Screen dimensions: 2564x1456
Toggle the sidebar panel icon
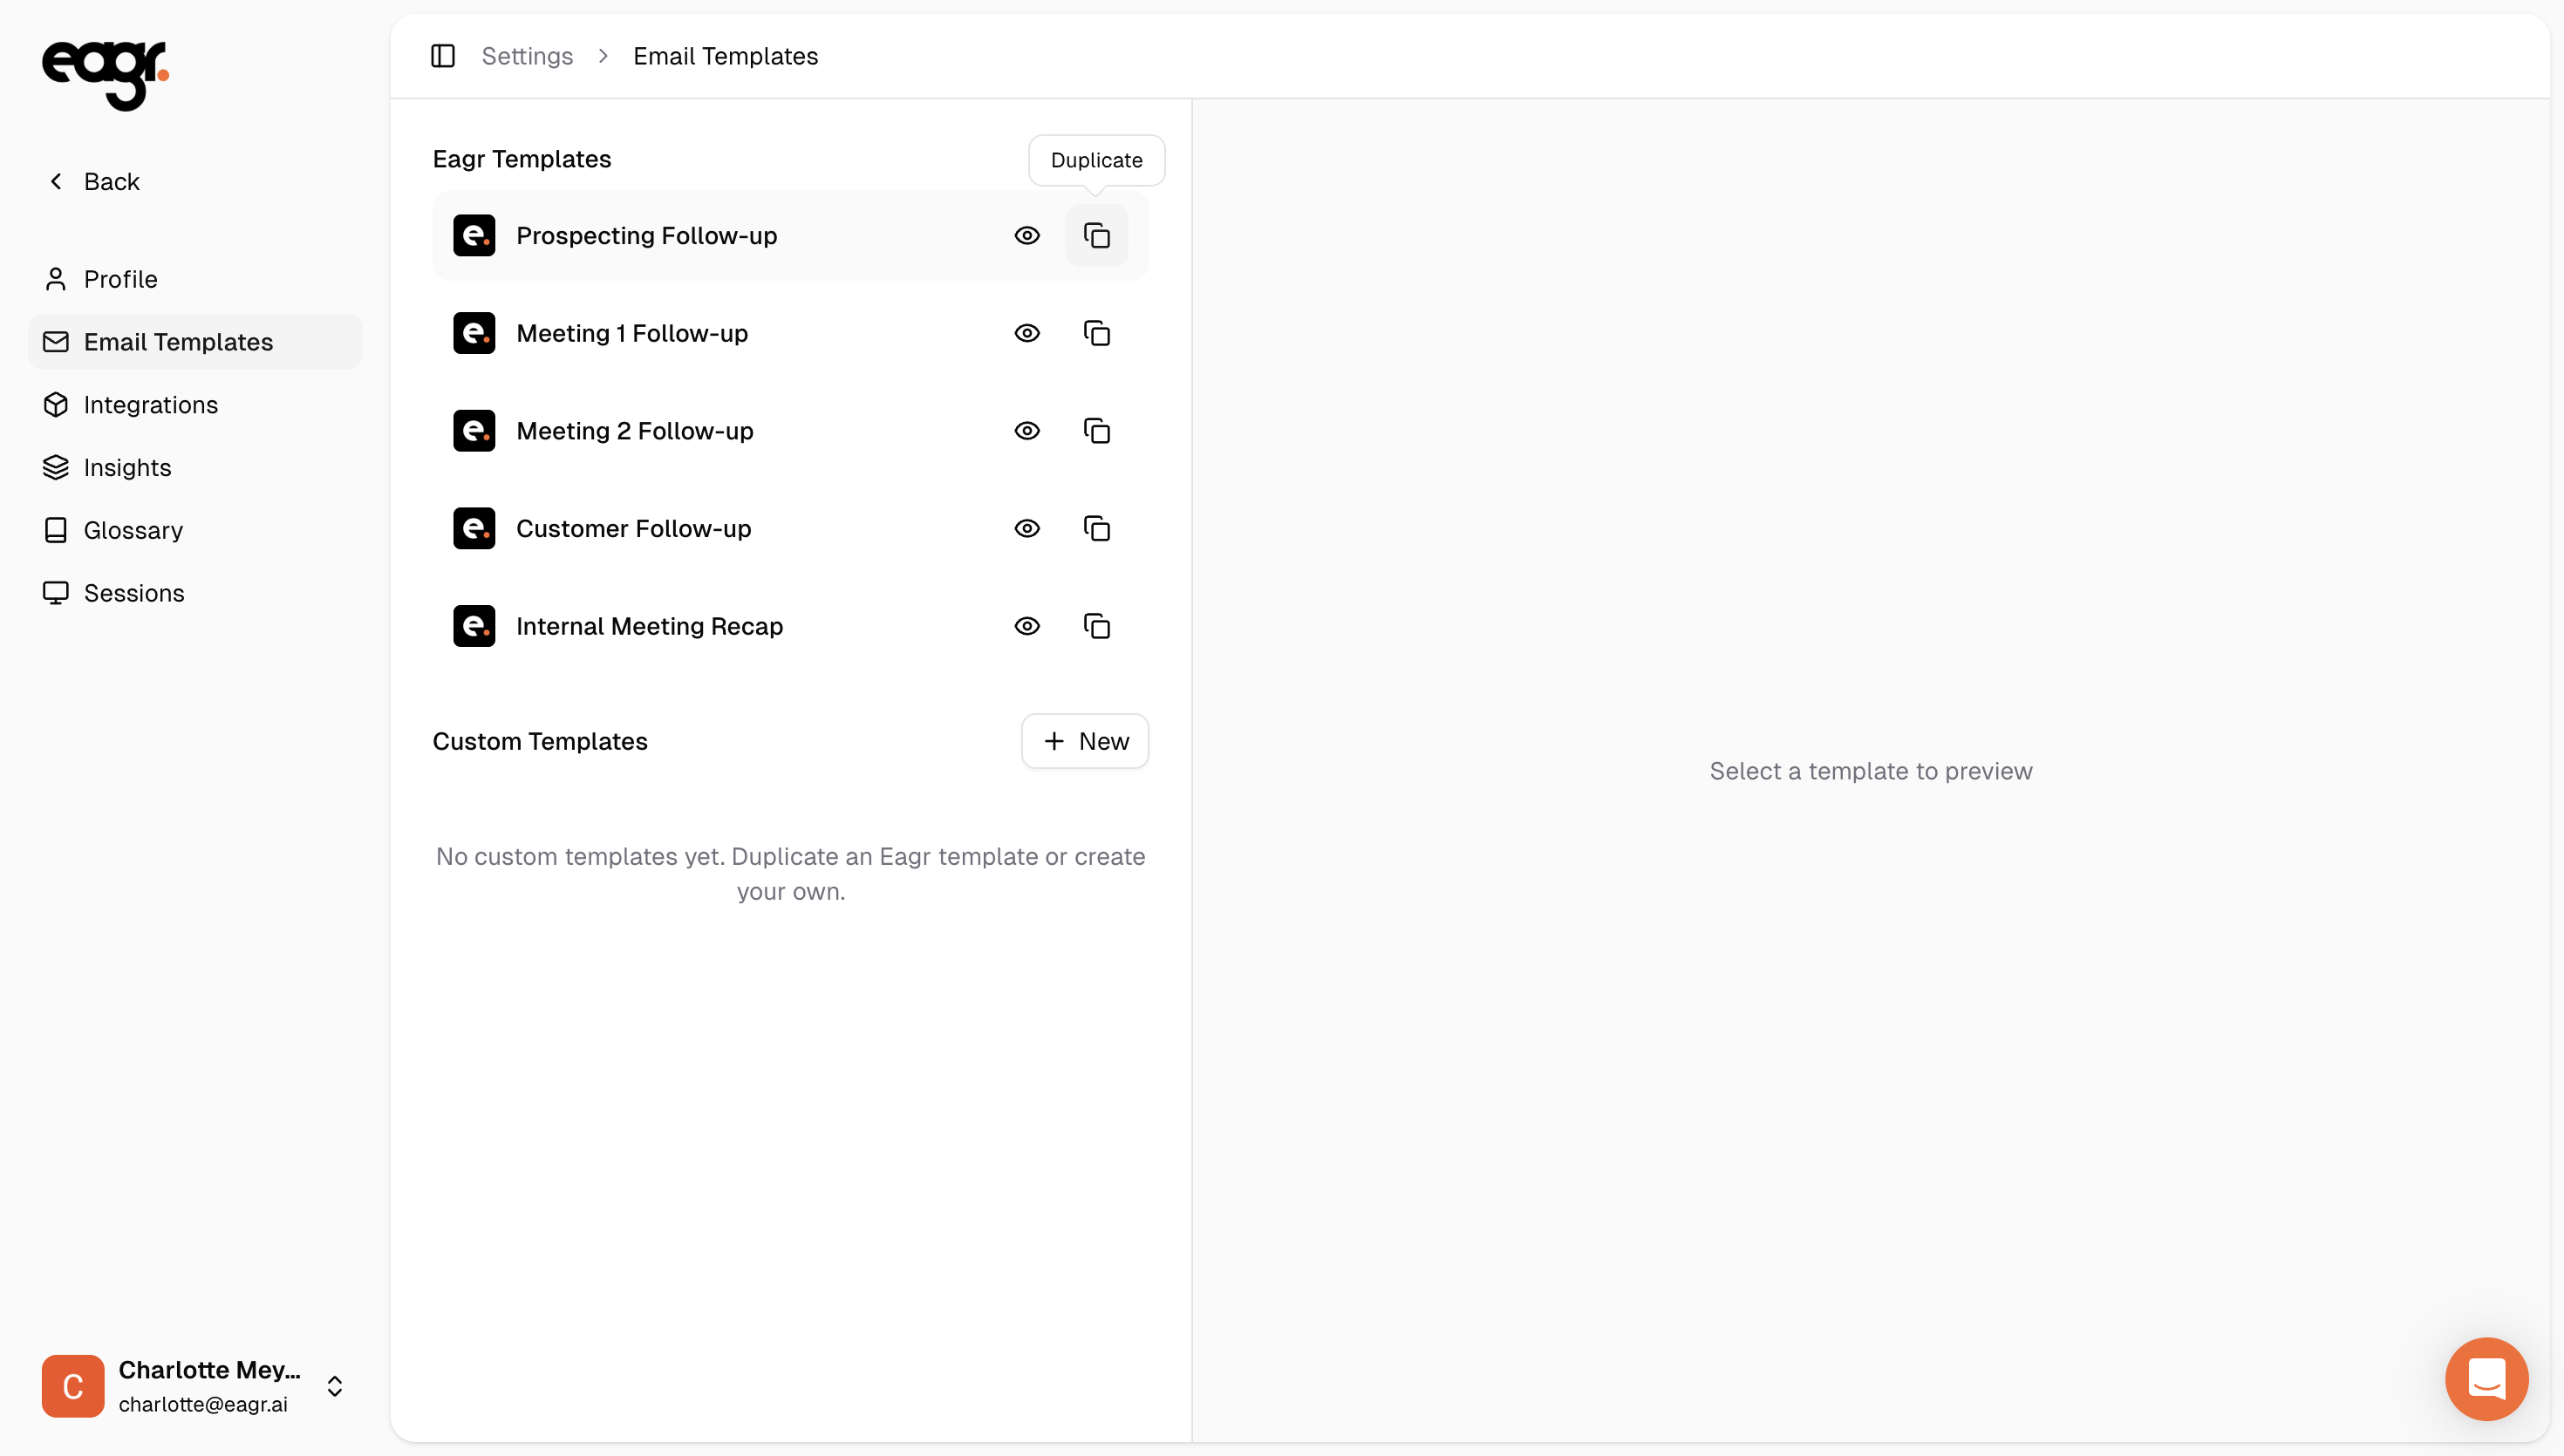(x=443, y=56)
